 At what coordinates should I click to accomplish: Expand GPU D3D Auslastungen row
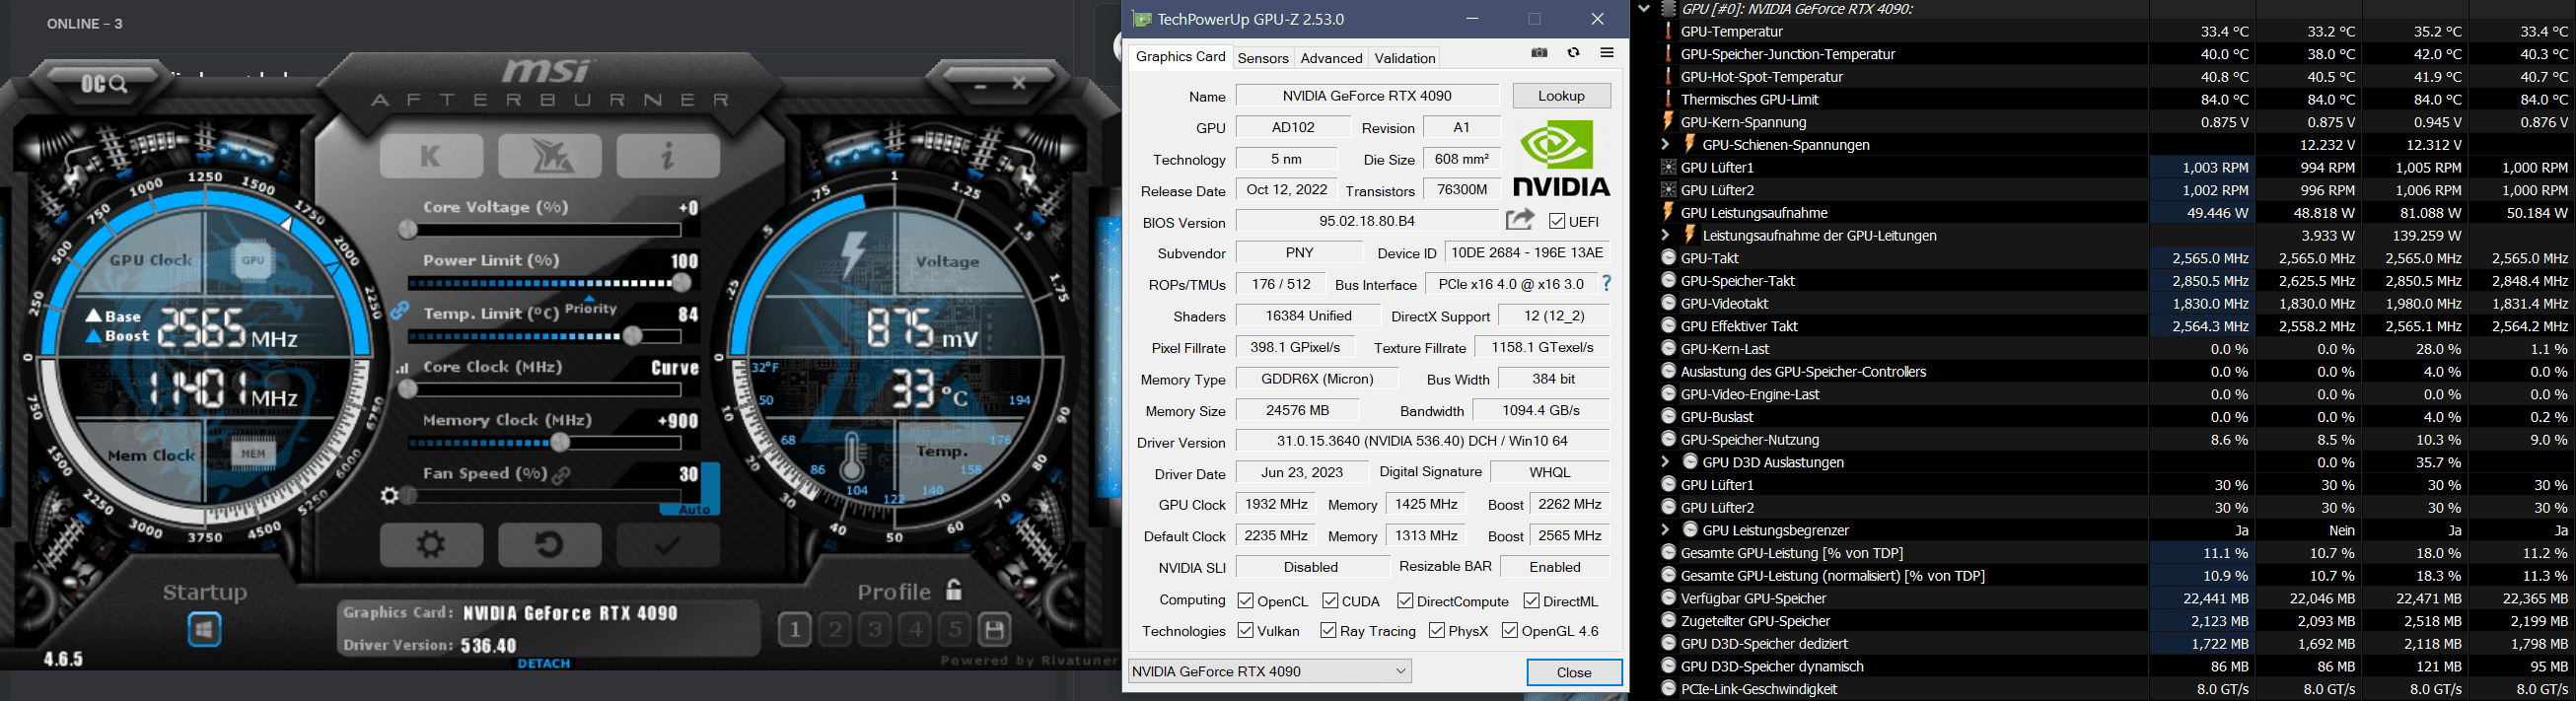1665,462
